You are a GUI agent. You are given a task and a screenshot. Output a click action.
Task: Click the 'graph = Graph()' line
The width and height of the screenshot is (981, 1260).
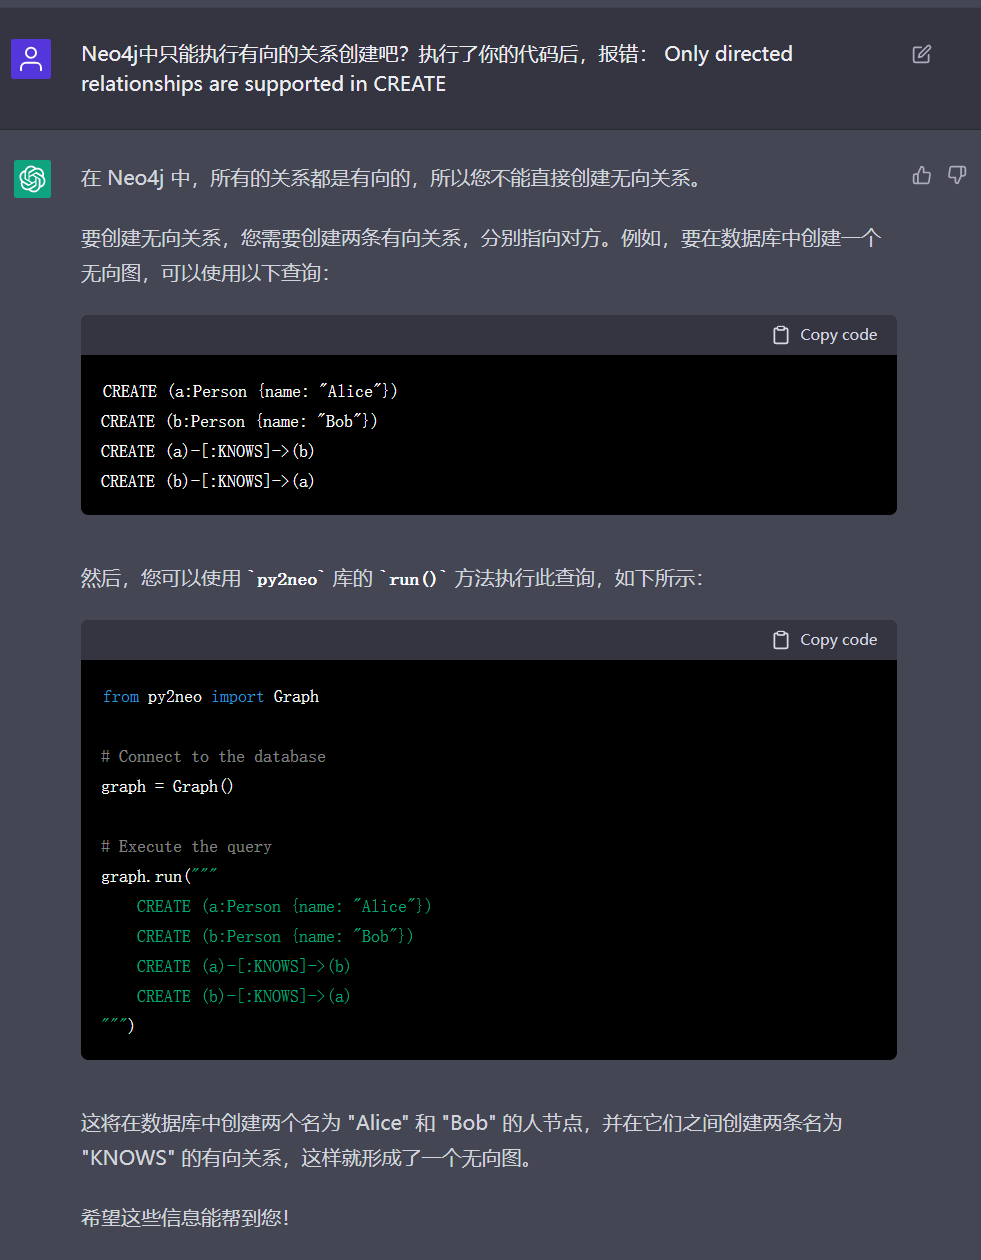pyautogui.click(x=167, y=786)
